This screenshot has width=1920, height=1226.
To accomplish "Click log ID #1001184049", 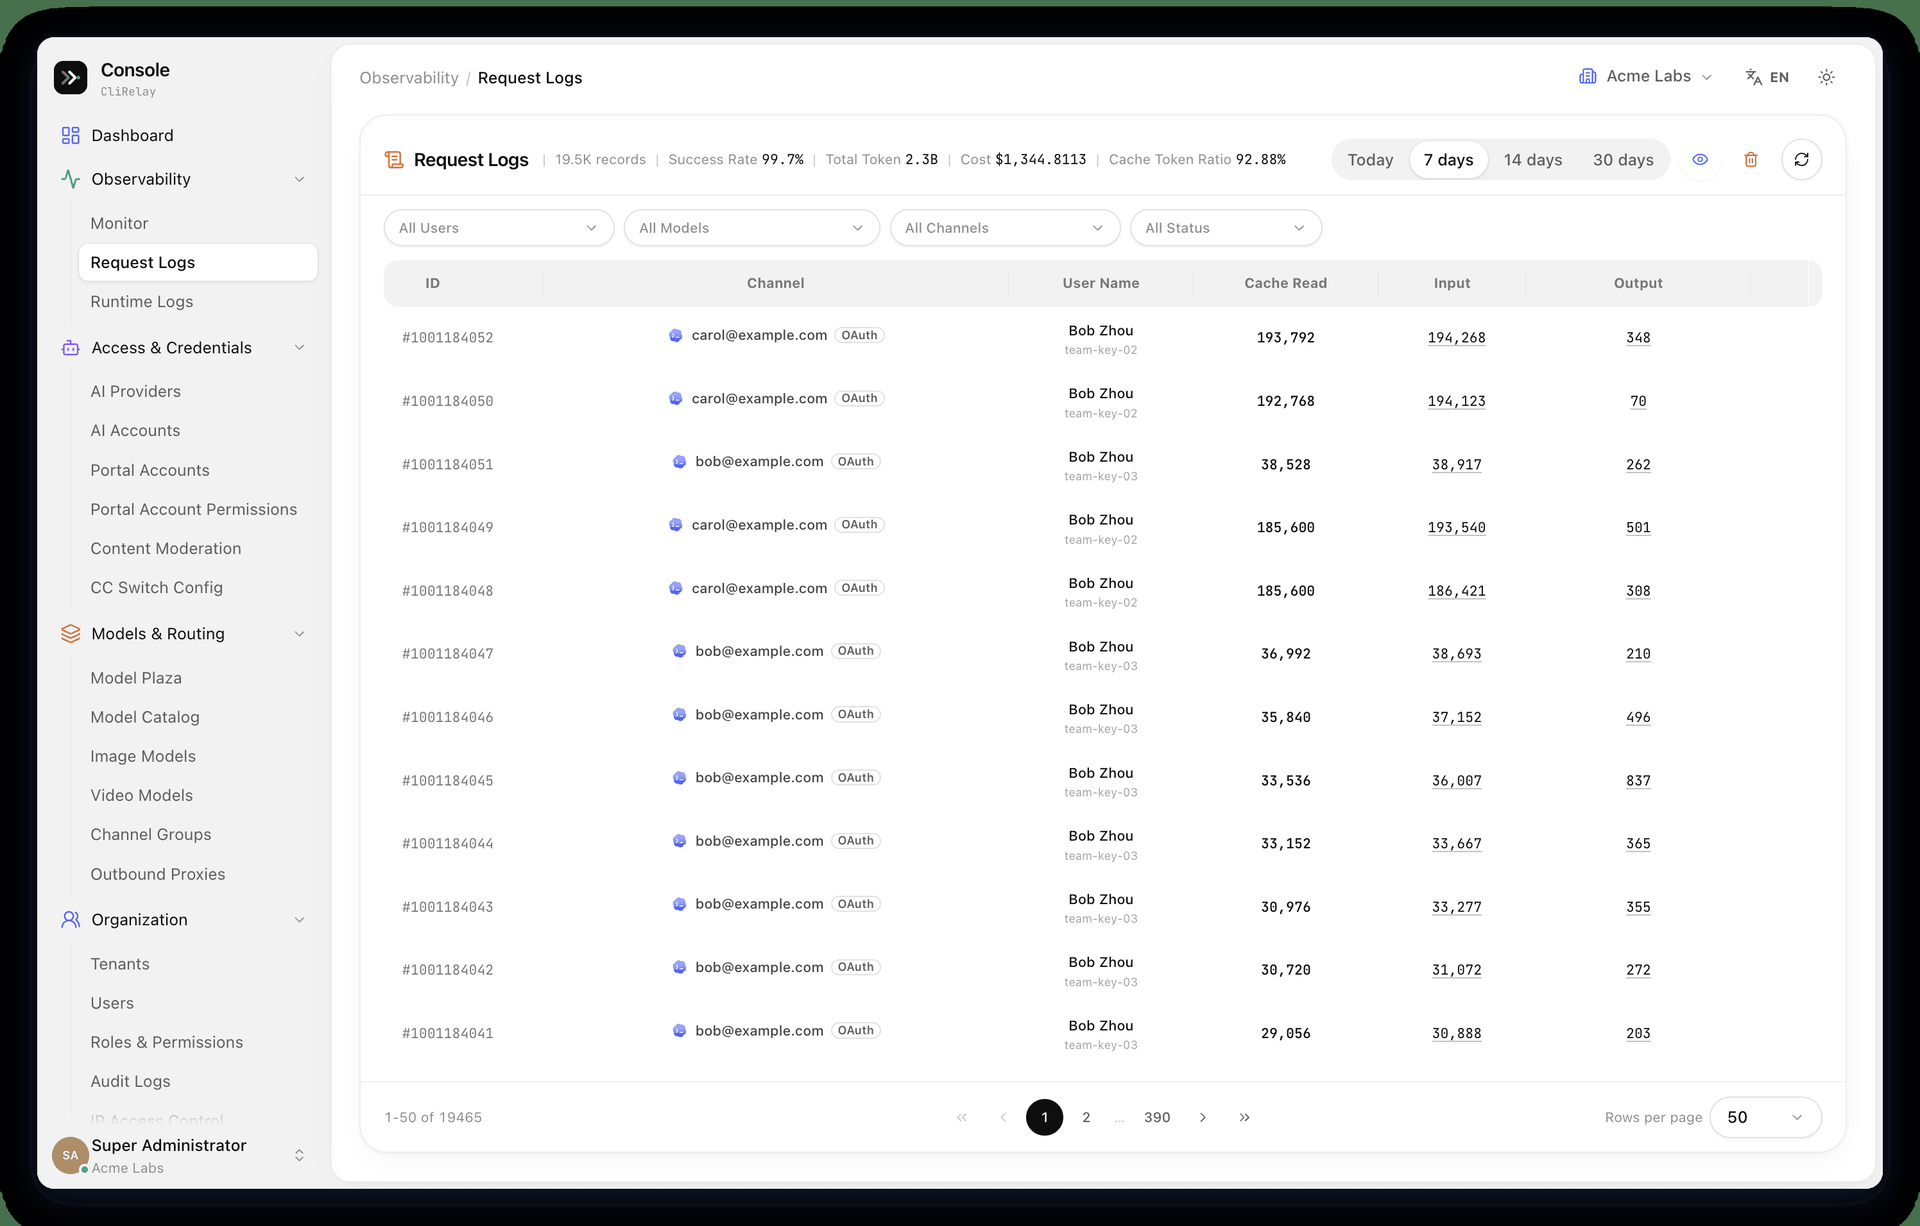I will pos(447,528).
